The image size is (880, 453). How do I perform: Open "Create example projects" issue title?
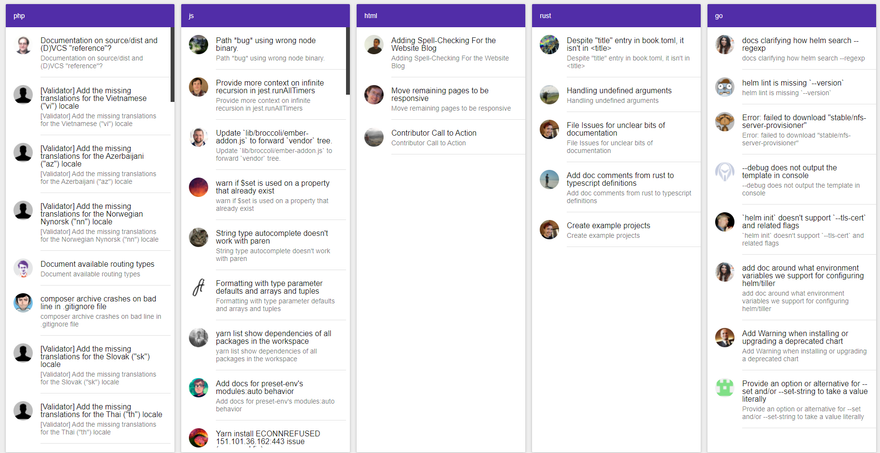coord(608,226)
